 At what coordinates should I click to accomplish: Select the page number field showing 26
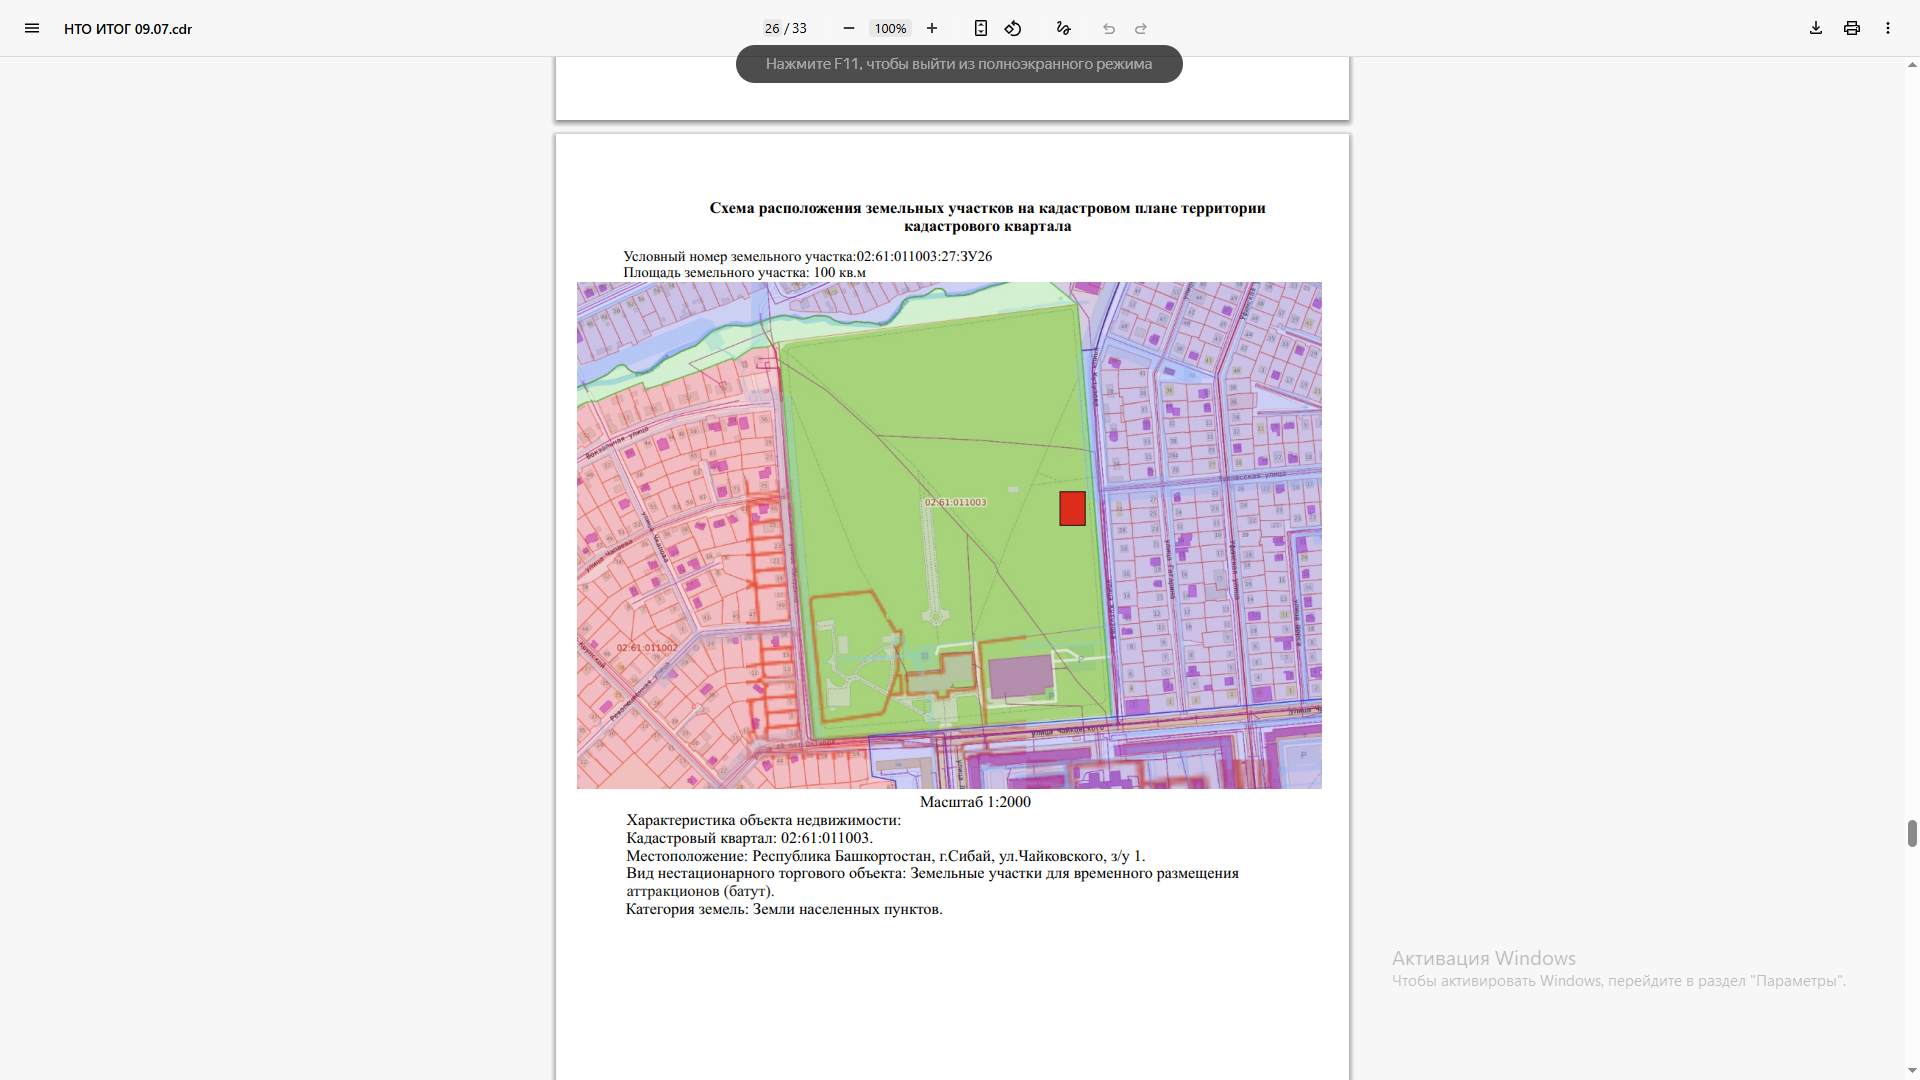coord(772,28)
